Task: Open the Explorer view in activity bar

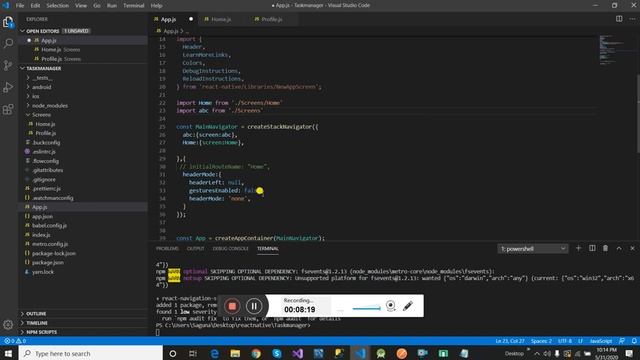Action: point(8,22)
